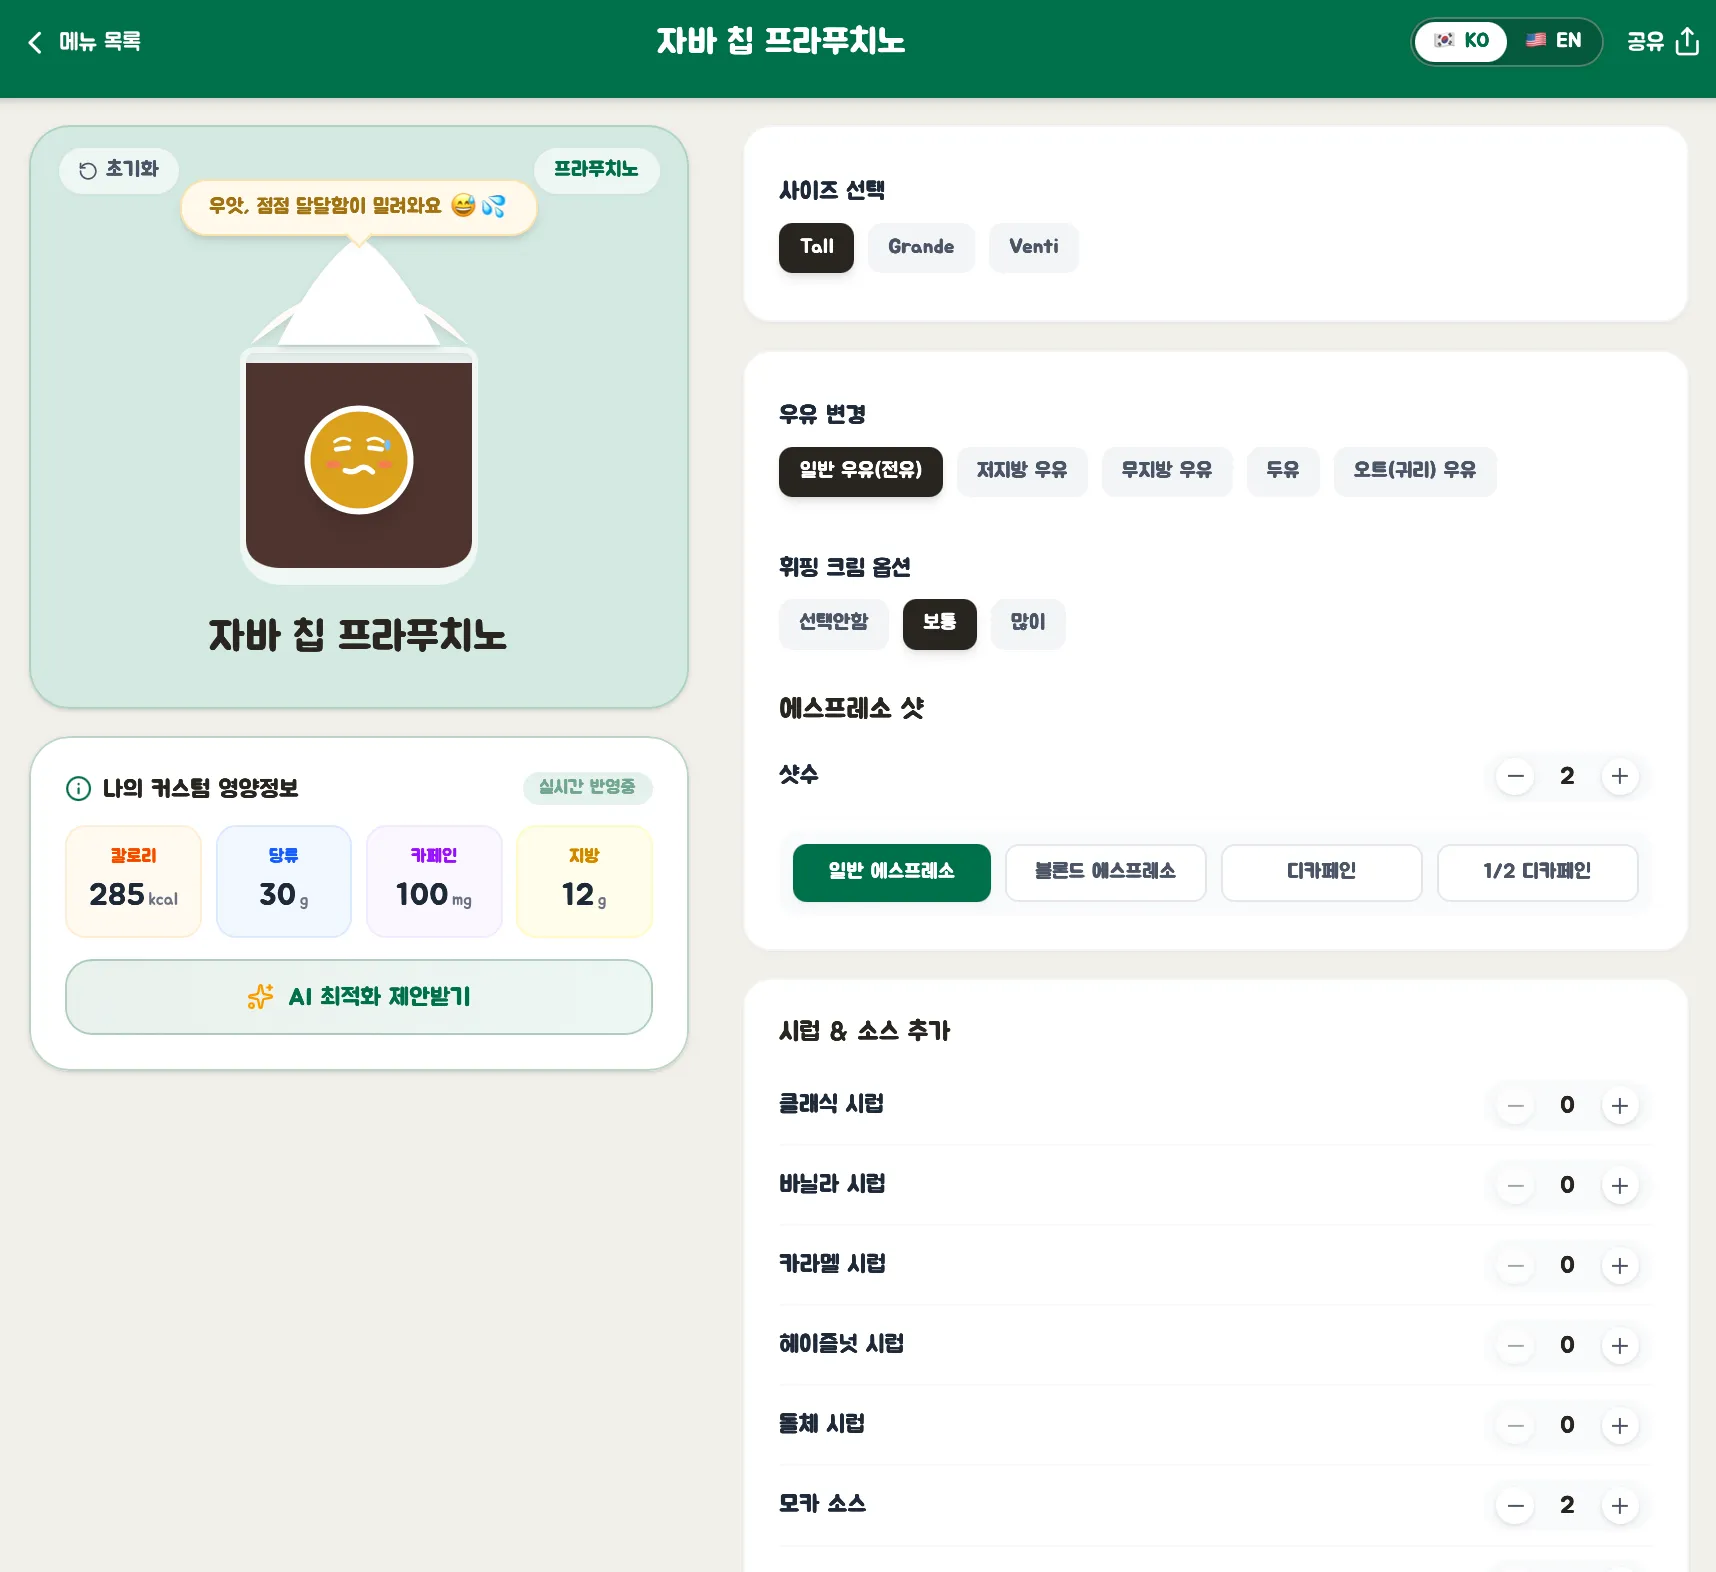Remove one pump of 클래식 시럽

pyautogui.click(x=1515, y=1106)
